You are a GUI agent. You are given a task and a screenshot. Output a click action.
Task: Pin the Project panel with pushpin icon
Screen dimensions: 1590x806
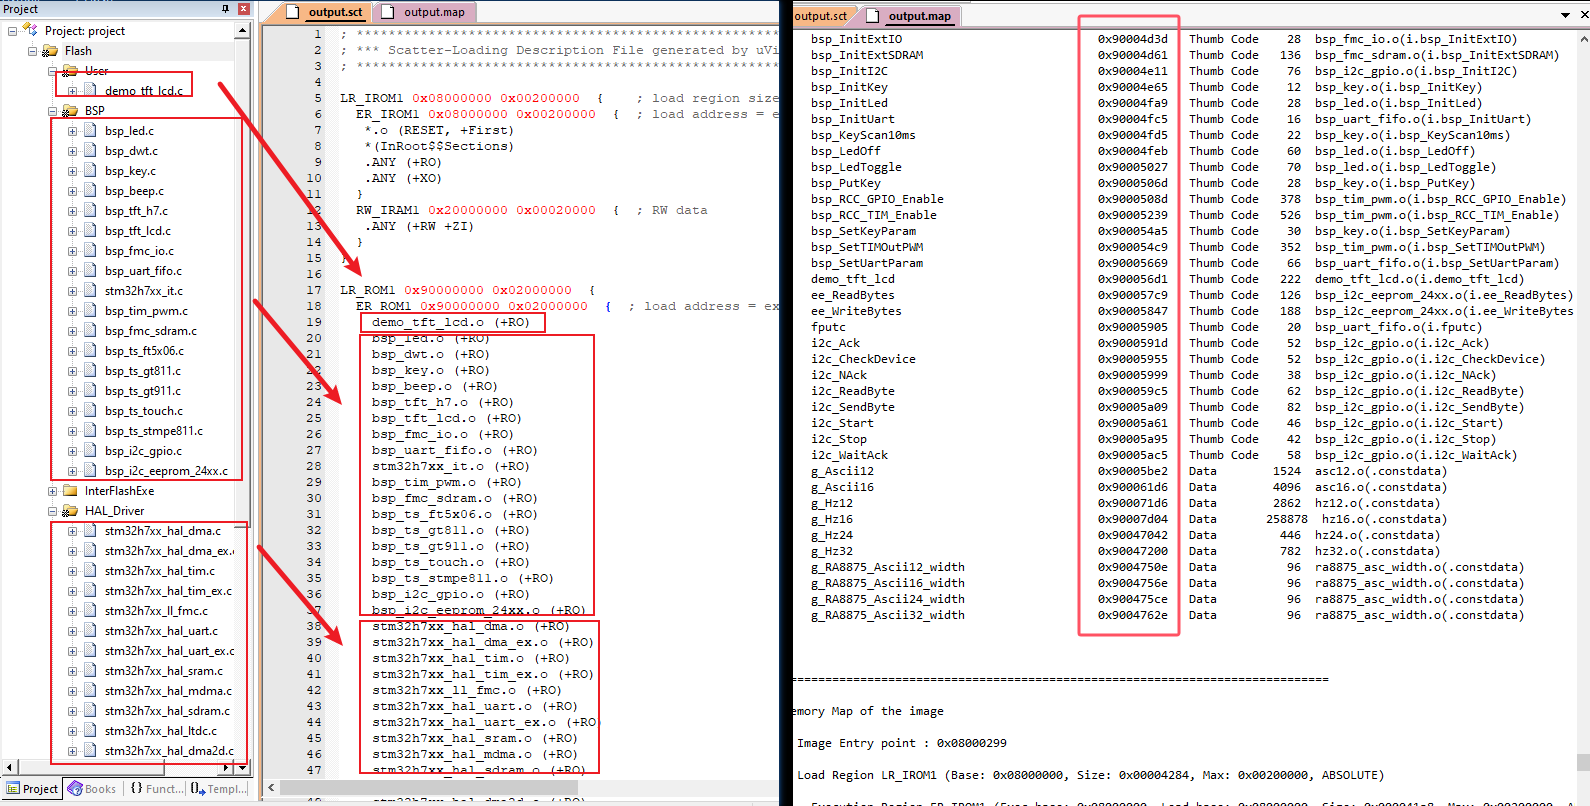[225, 9]
